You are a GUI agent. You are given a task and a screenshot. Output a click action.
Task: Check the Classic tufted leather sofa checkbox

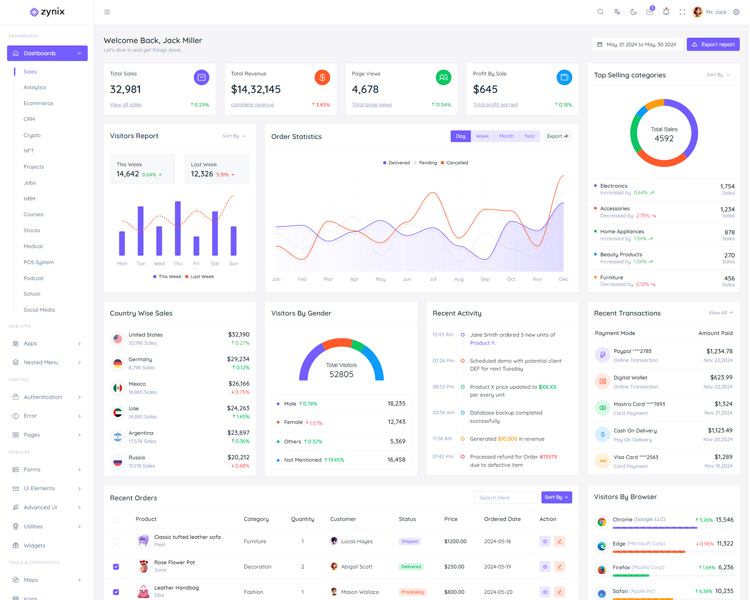[x=116, y=541]
